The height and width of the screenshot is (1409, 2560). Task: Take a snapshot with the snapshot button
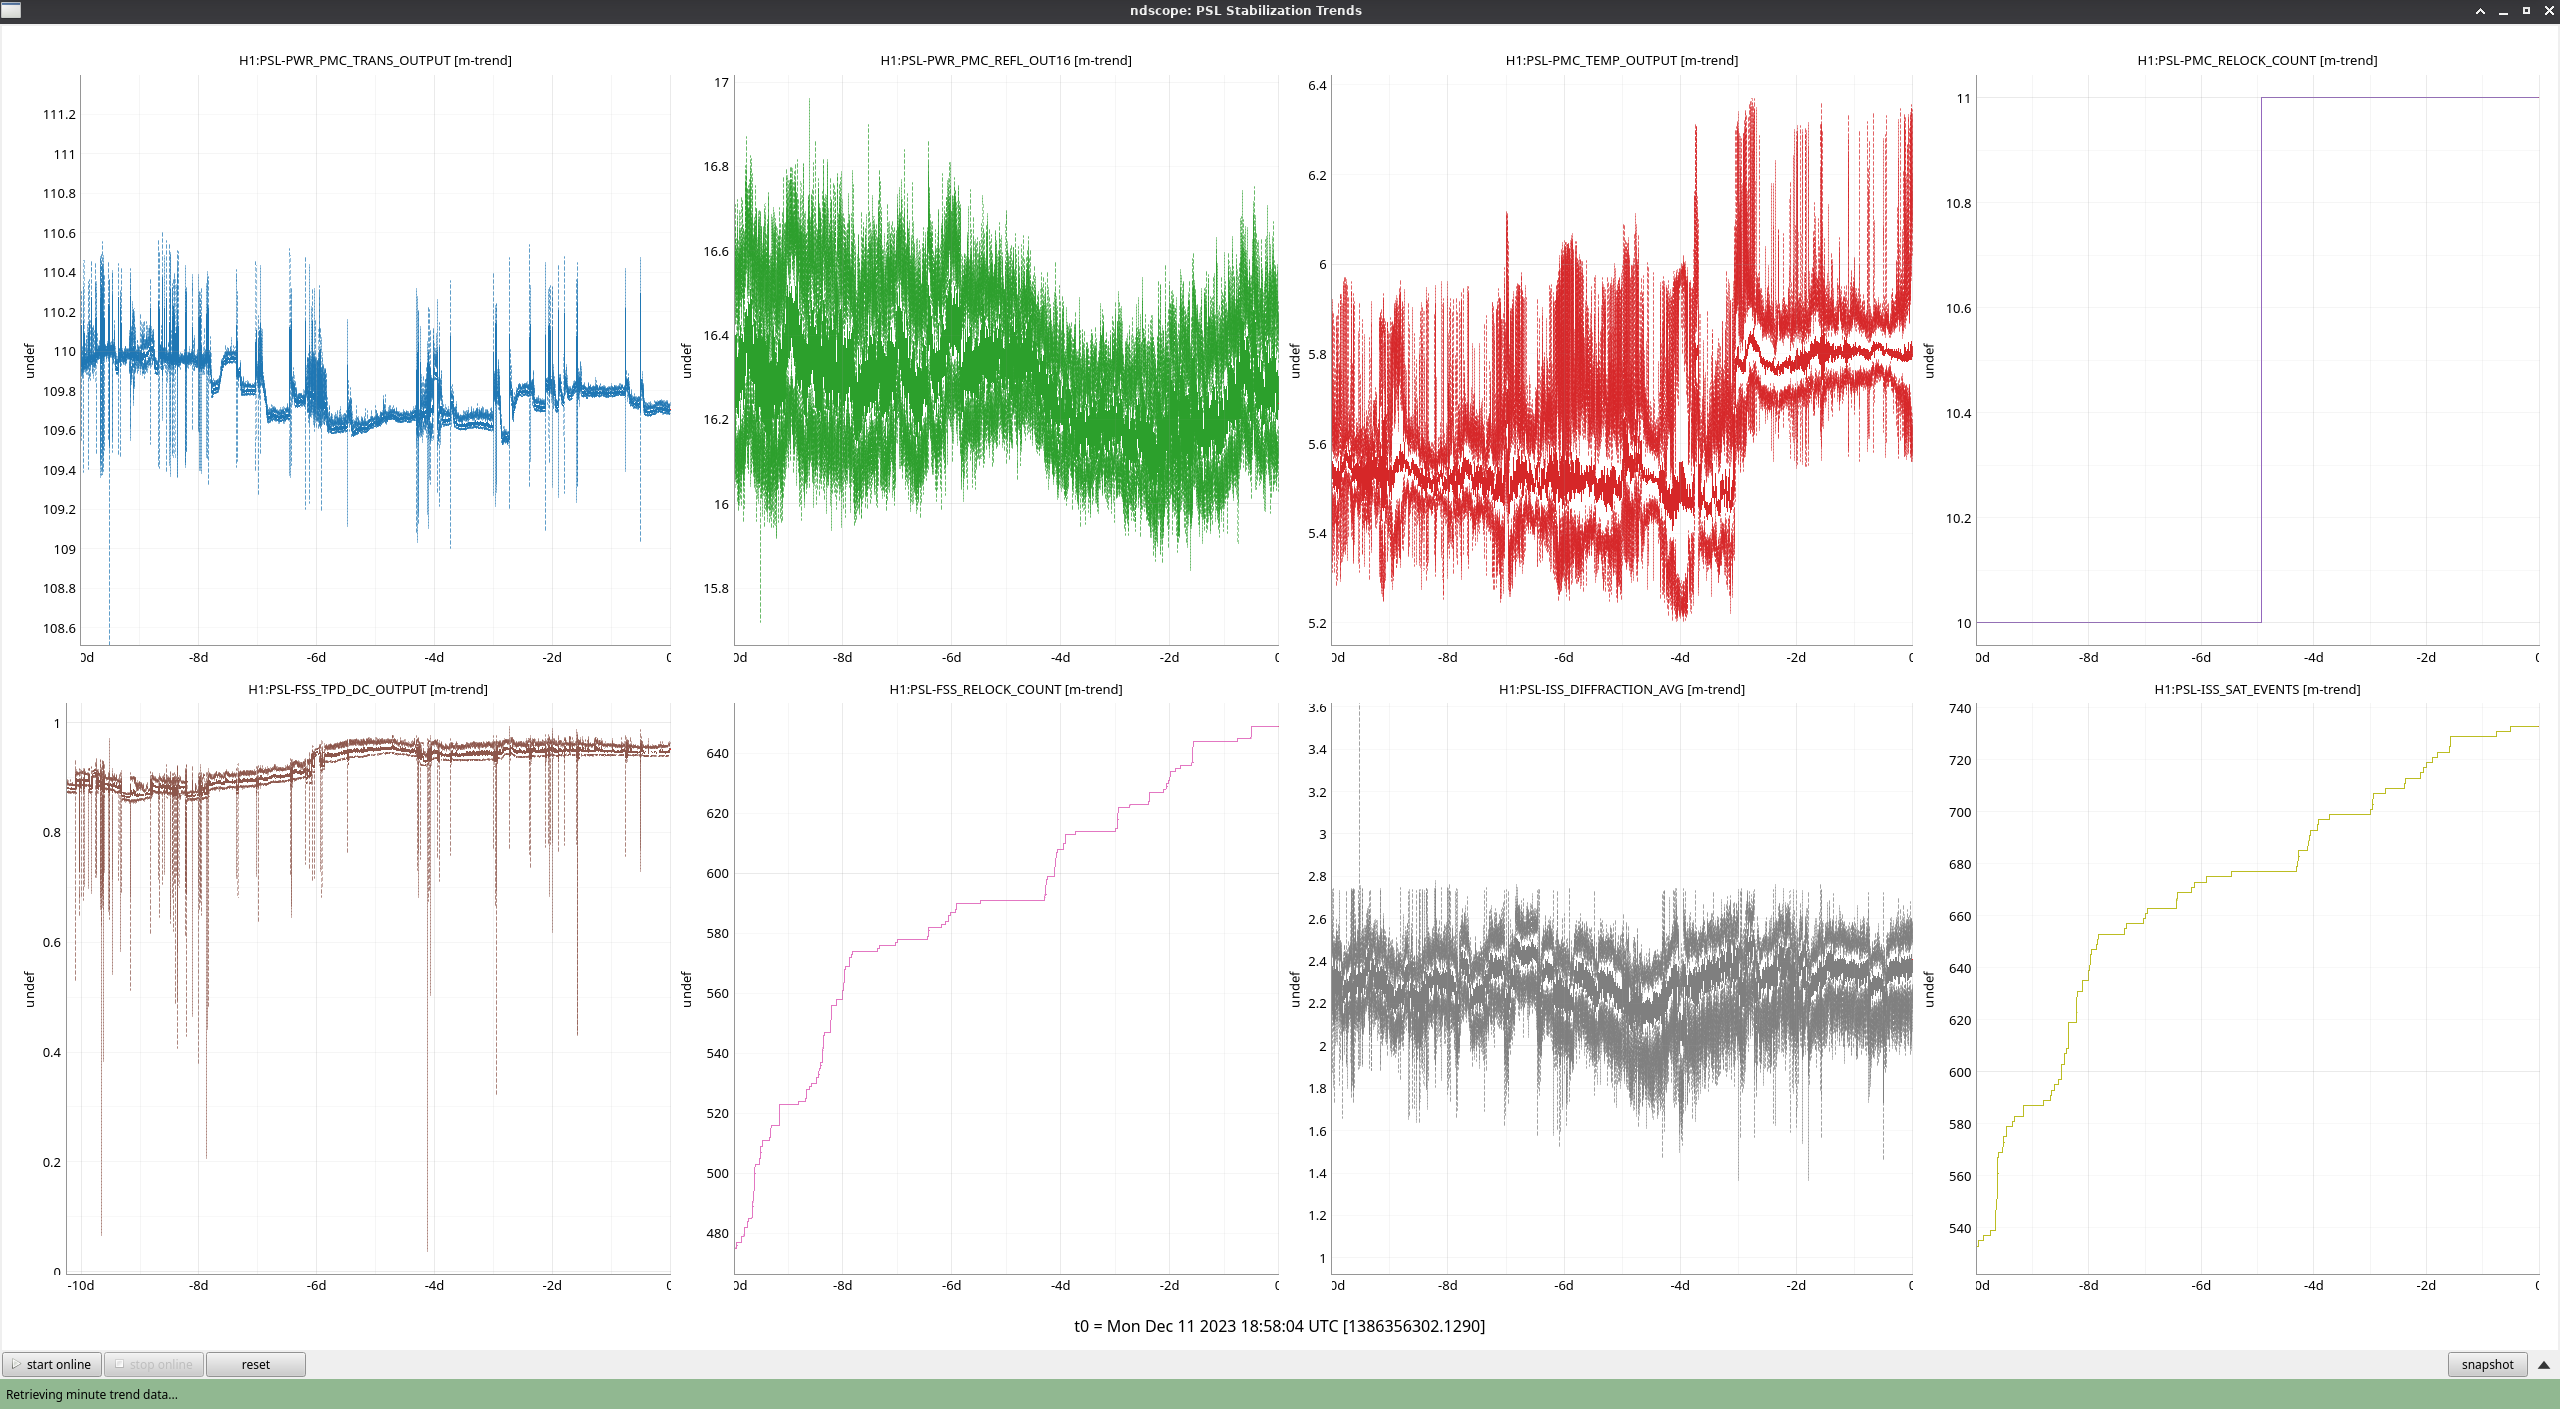[x=2486, y=1364]
